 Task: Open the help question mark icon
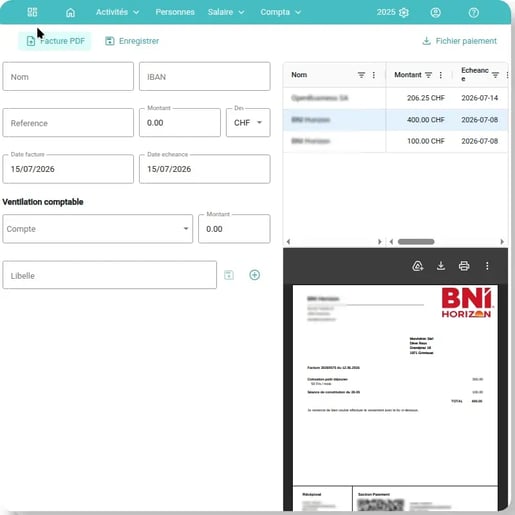click(x=473, y=13)
